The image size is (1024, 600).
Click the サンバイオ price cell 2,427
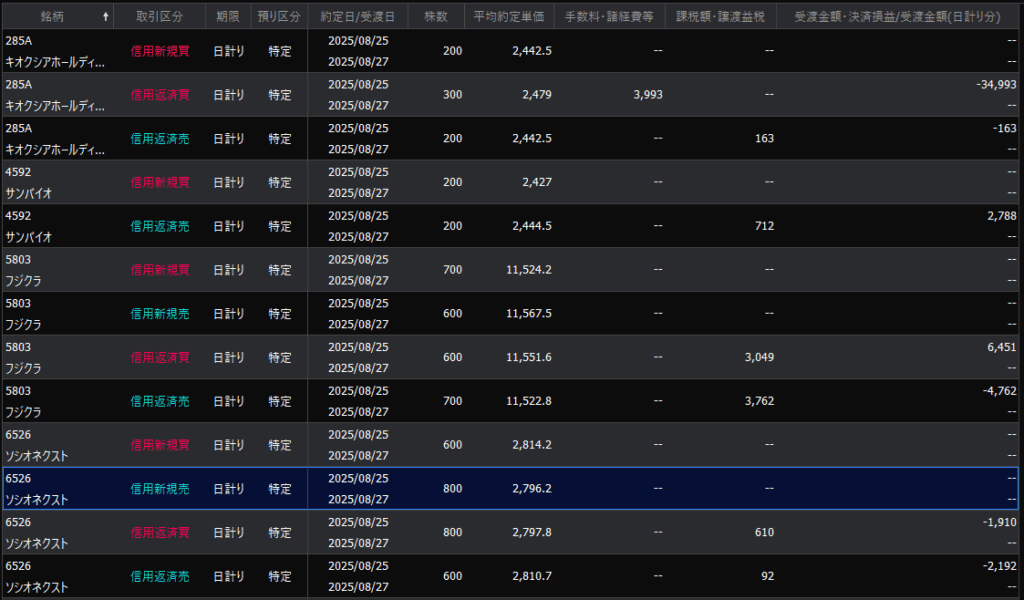pos(535,182)
